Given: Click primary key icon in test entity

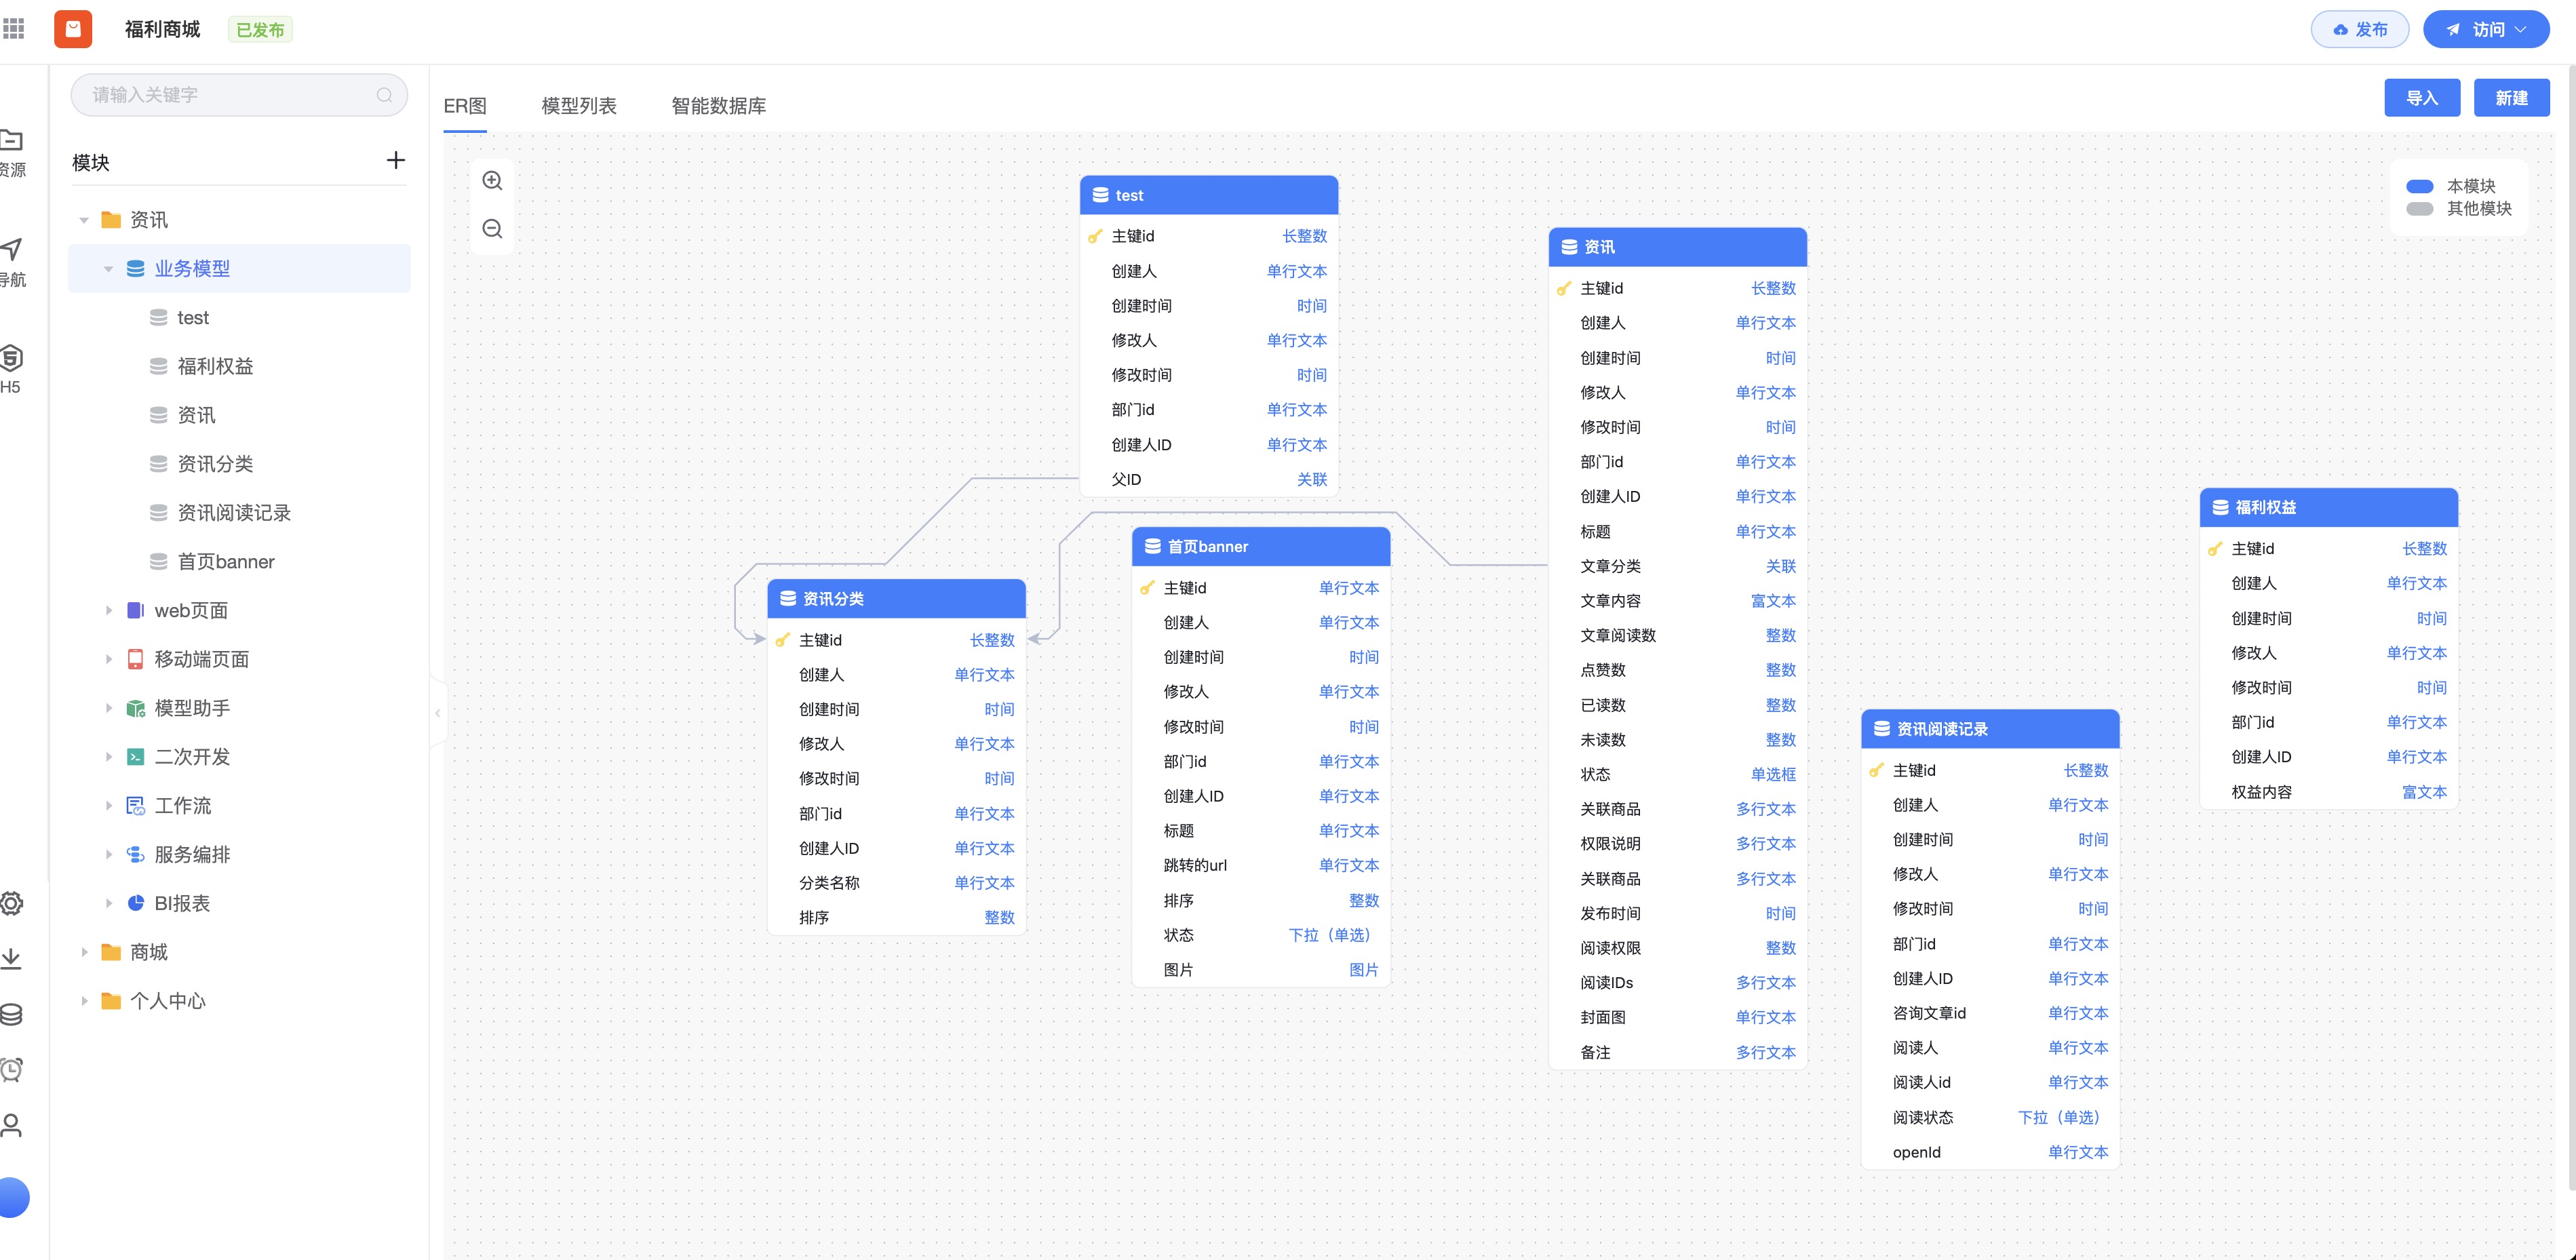Looking at the screenshot, I should point(1095,236).
